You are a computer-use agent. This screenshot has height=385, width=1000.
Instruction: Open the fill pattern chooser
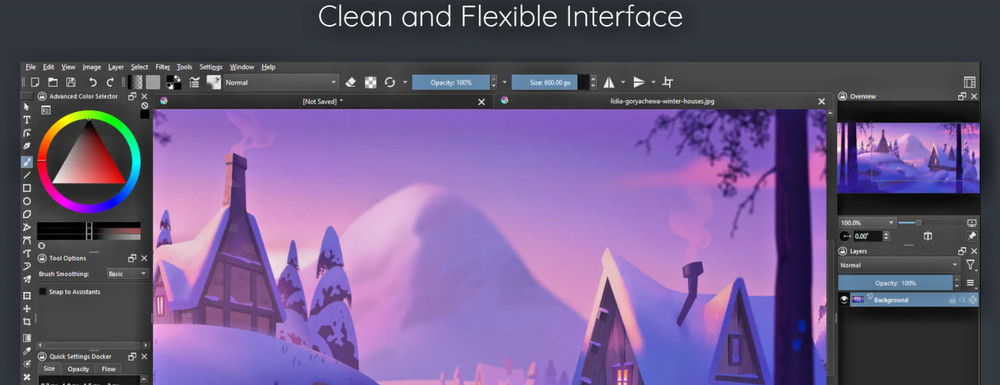pyautogui.click(x=153, y=82)
